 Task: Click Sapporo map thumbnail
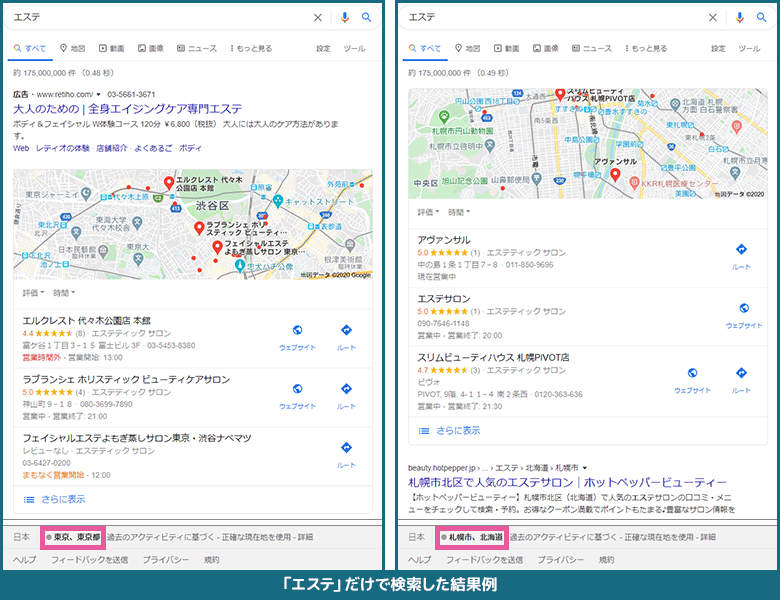pyautogui.click(x=587, y=144)
